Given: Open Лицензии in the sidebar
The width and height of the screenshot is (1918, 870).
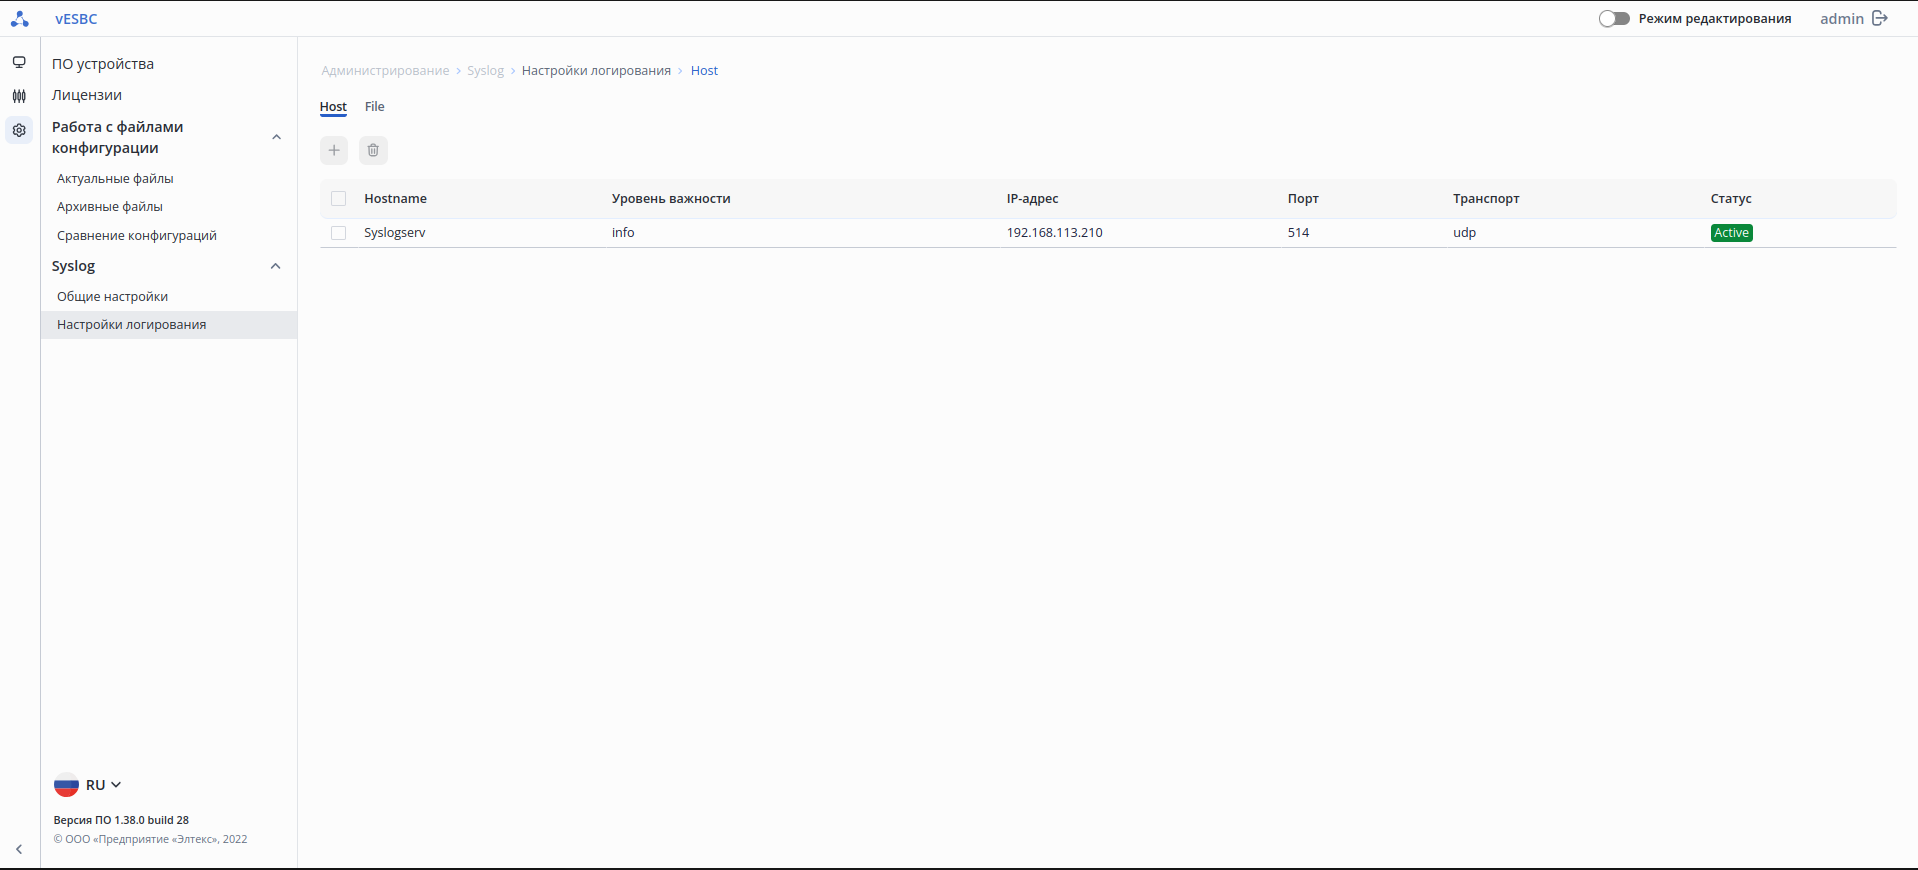Looking at the screenshot, I should [87, 95].
